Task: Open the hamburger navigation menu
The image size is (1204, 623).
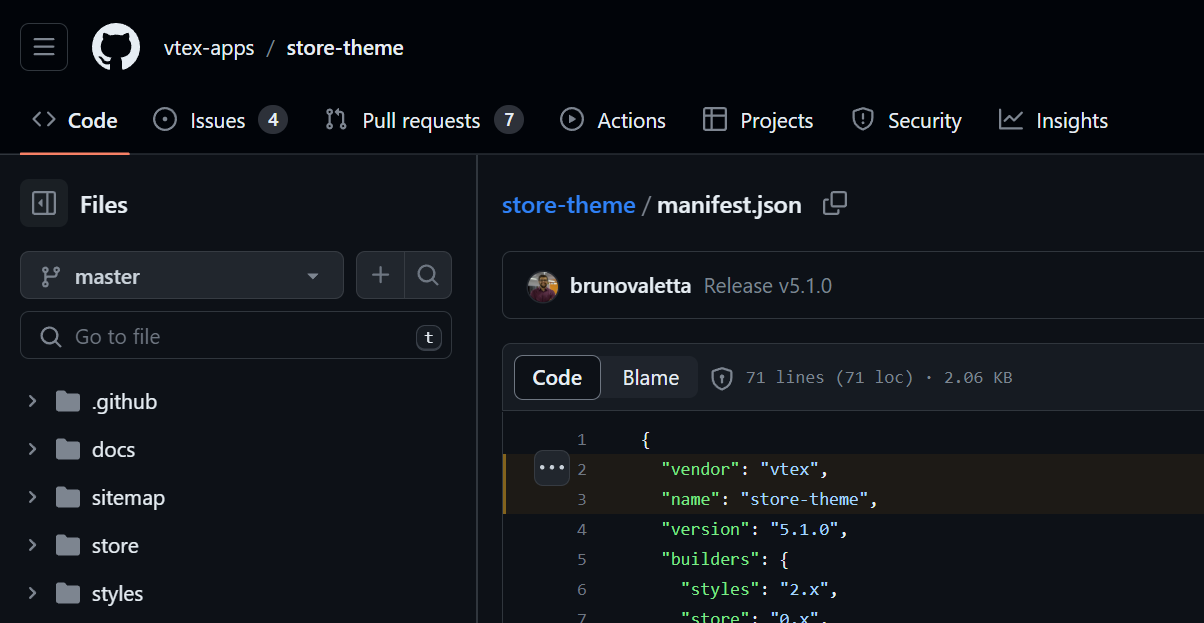Action: tap(44, 47)
